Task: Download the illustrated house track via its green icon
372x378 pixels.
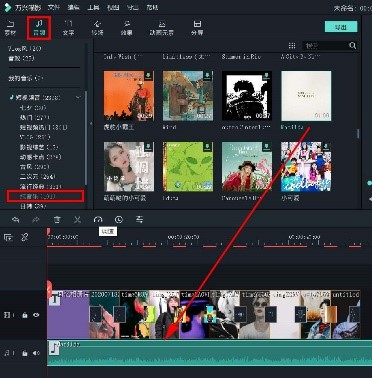Action: 207,76
